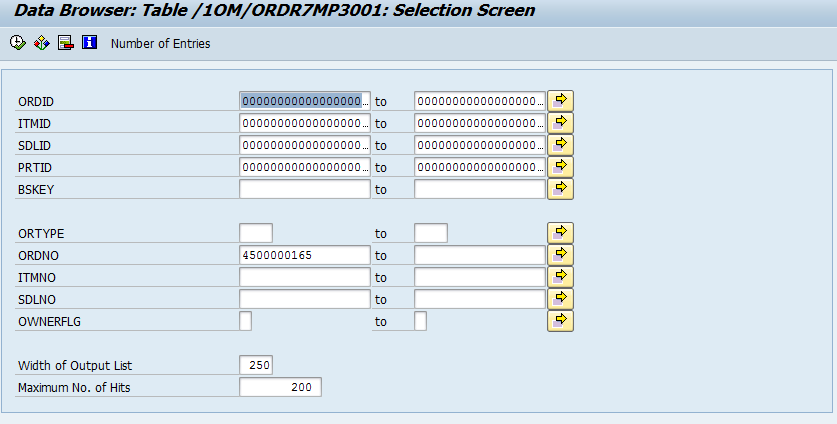Focus the ITMNO from-value field

[x=305, y=277]
